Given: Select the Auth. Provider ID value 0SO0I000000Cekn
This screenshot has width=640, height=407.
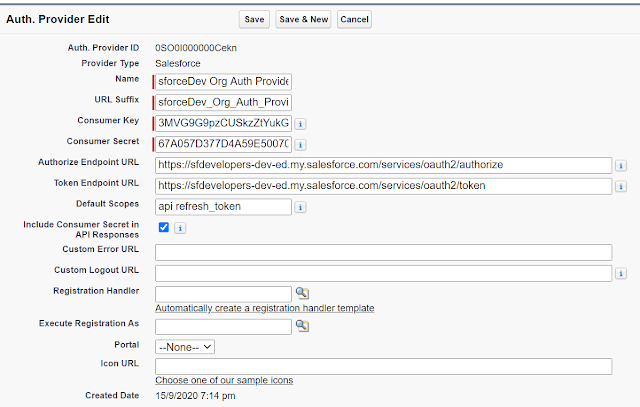Looking at the screenshot, I should click(x=196, y=48).
